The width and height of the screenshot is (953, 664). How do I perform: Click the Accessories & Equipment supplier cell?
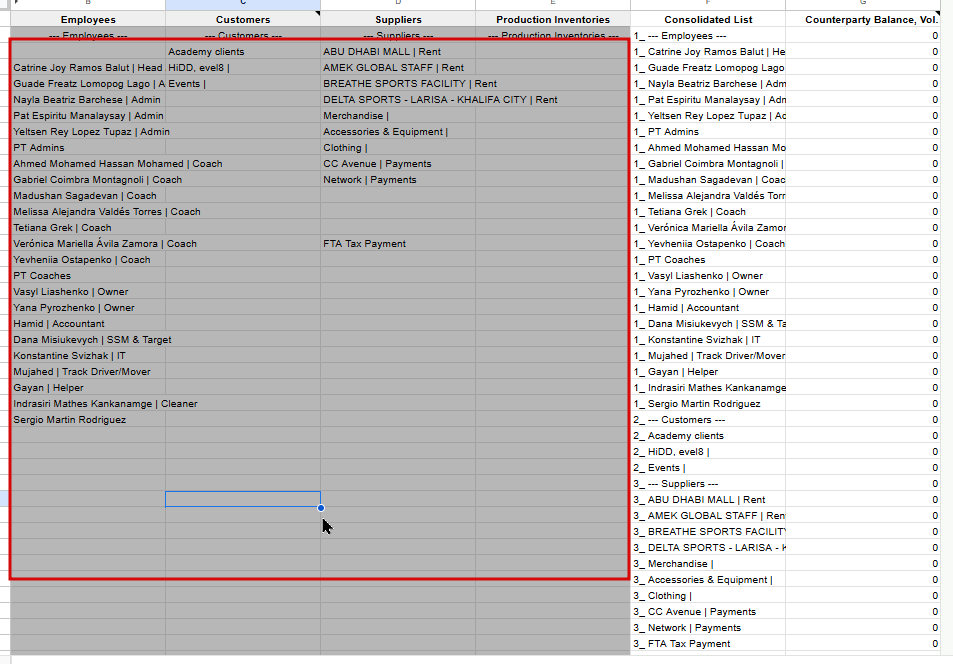coord(398,131)
